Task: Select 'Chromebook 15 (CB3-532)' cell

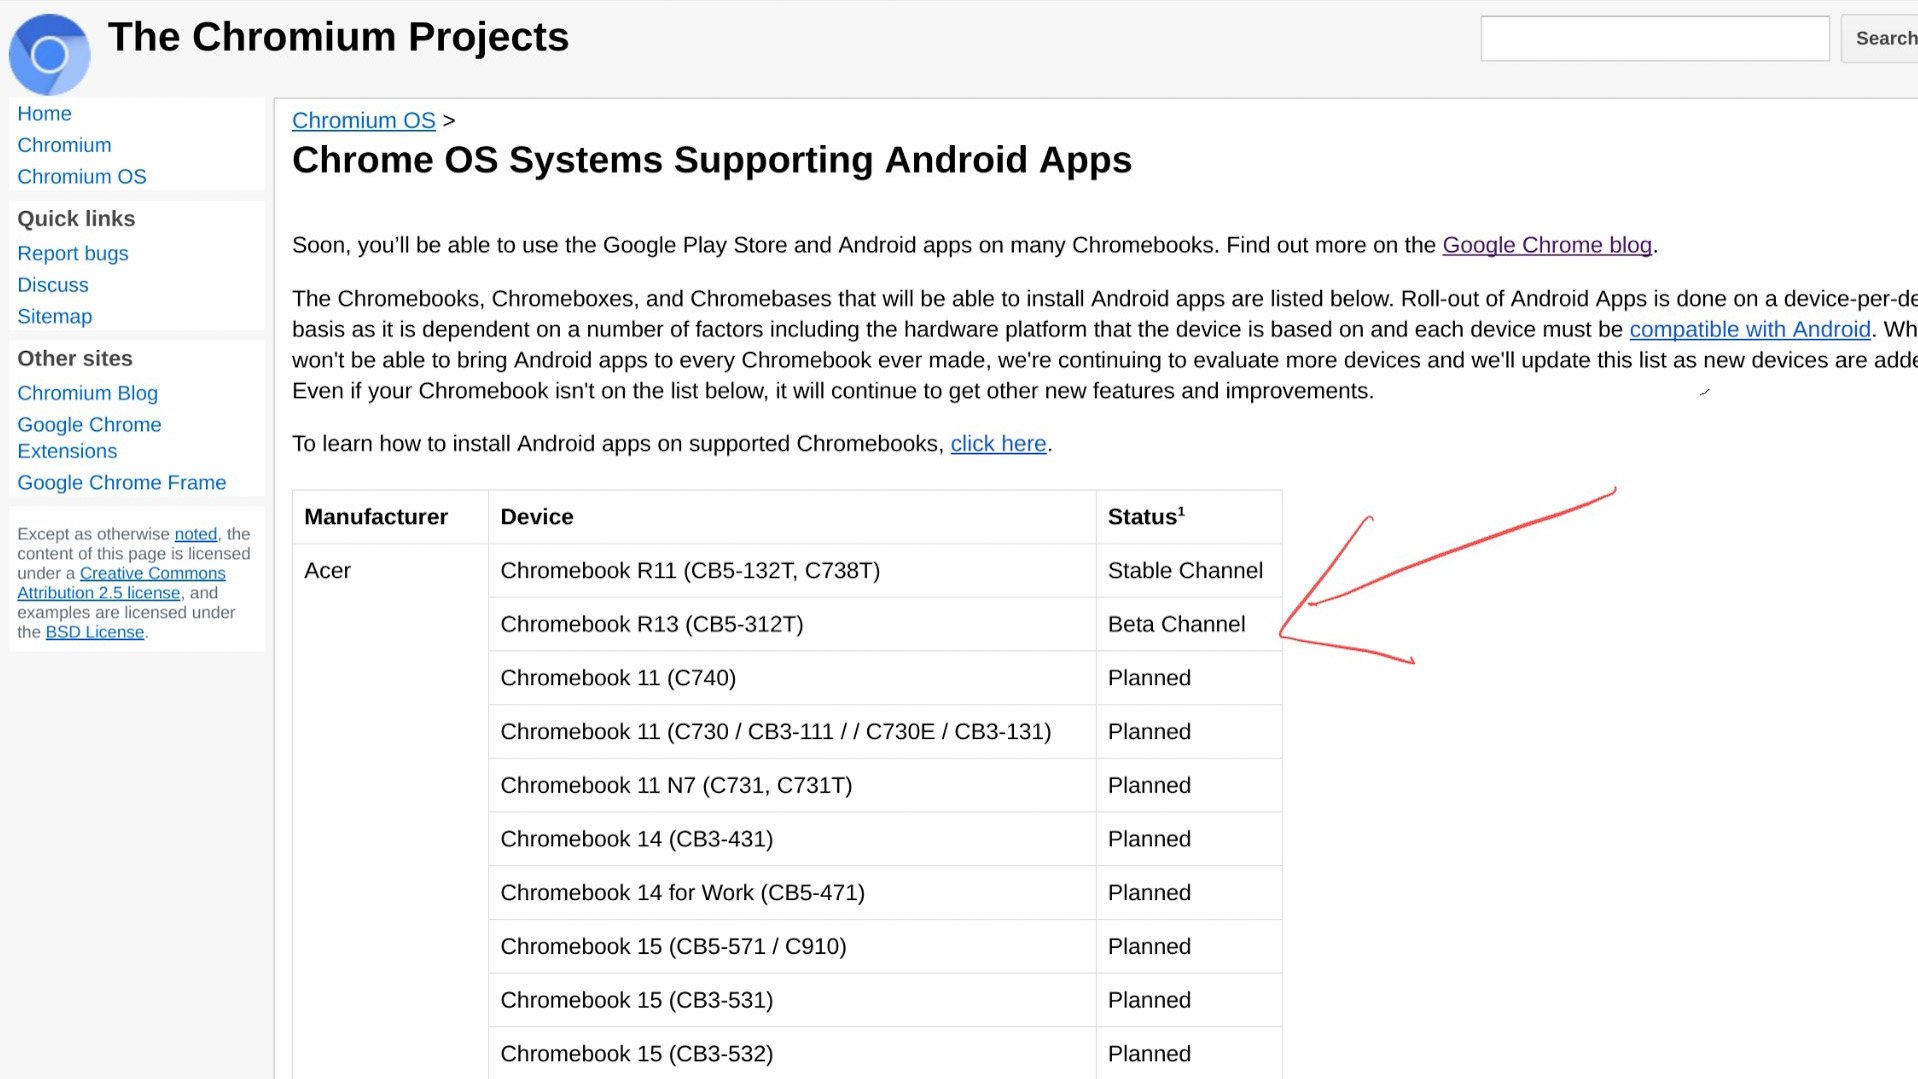Action: [792, 1054]
